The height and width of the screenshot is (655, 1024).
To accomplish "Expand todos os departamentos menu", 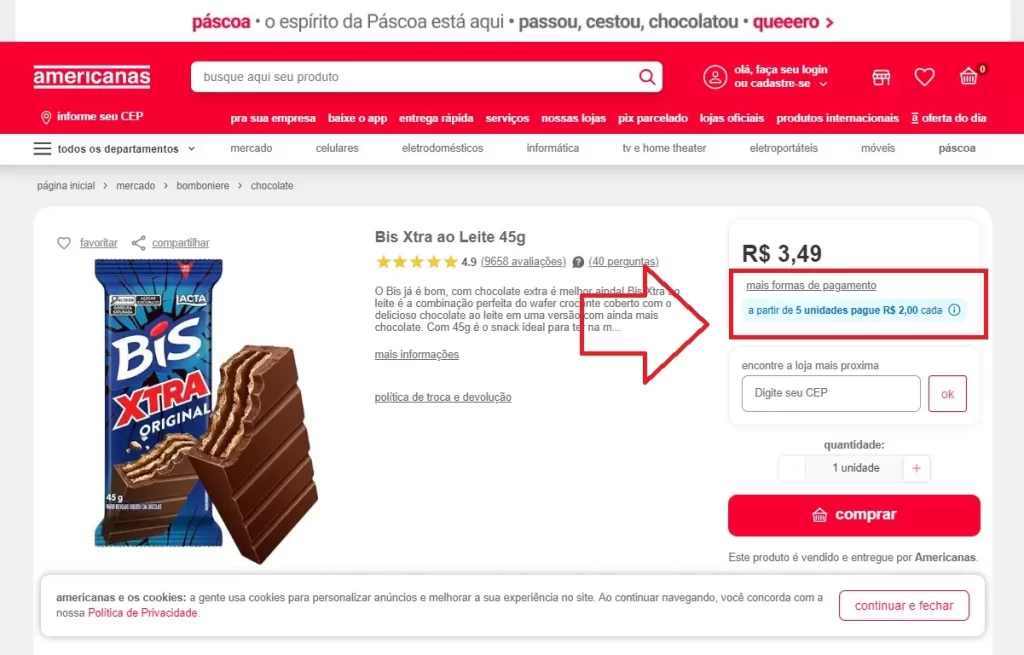I will pyautogui.click(x=115, y=149).
